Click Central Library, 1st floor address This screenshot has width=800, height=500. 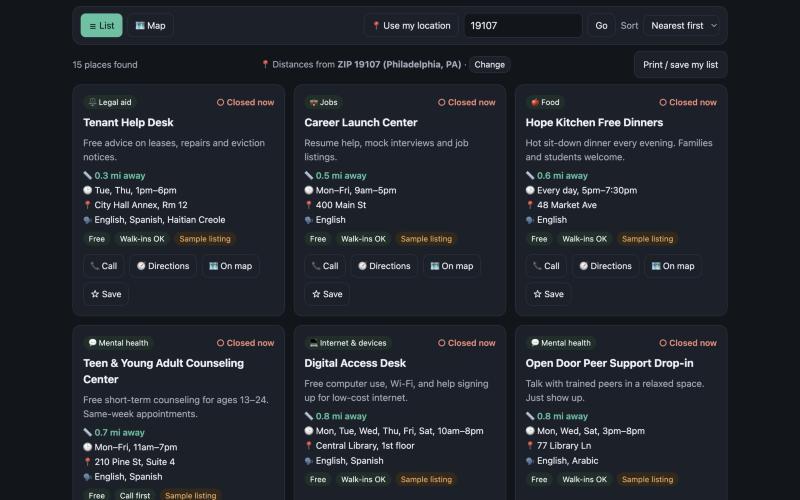(365, 446)
